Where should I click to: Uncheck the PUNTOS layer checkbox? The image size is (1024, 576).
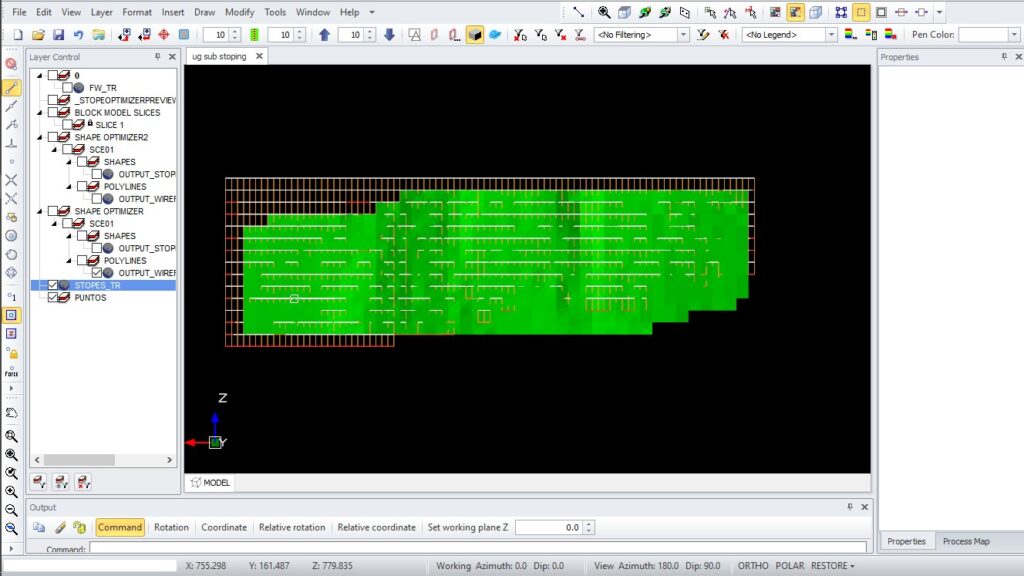pyautogui.click(x=53, y=297)
